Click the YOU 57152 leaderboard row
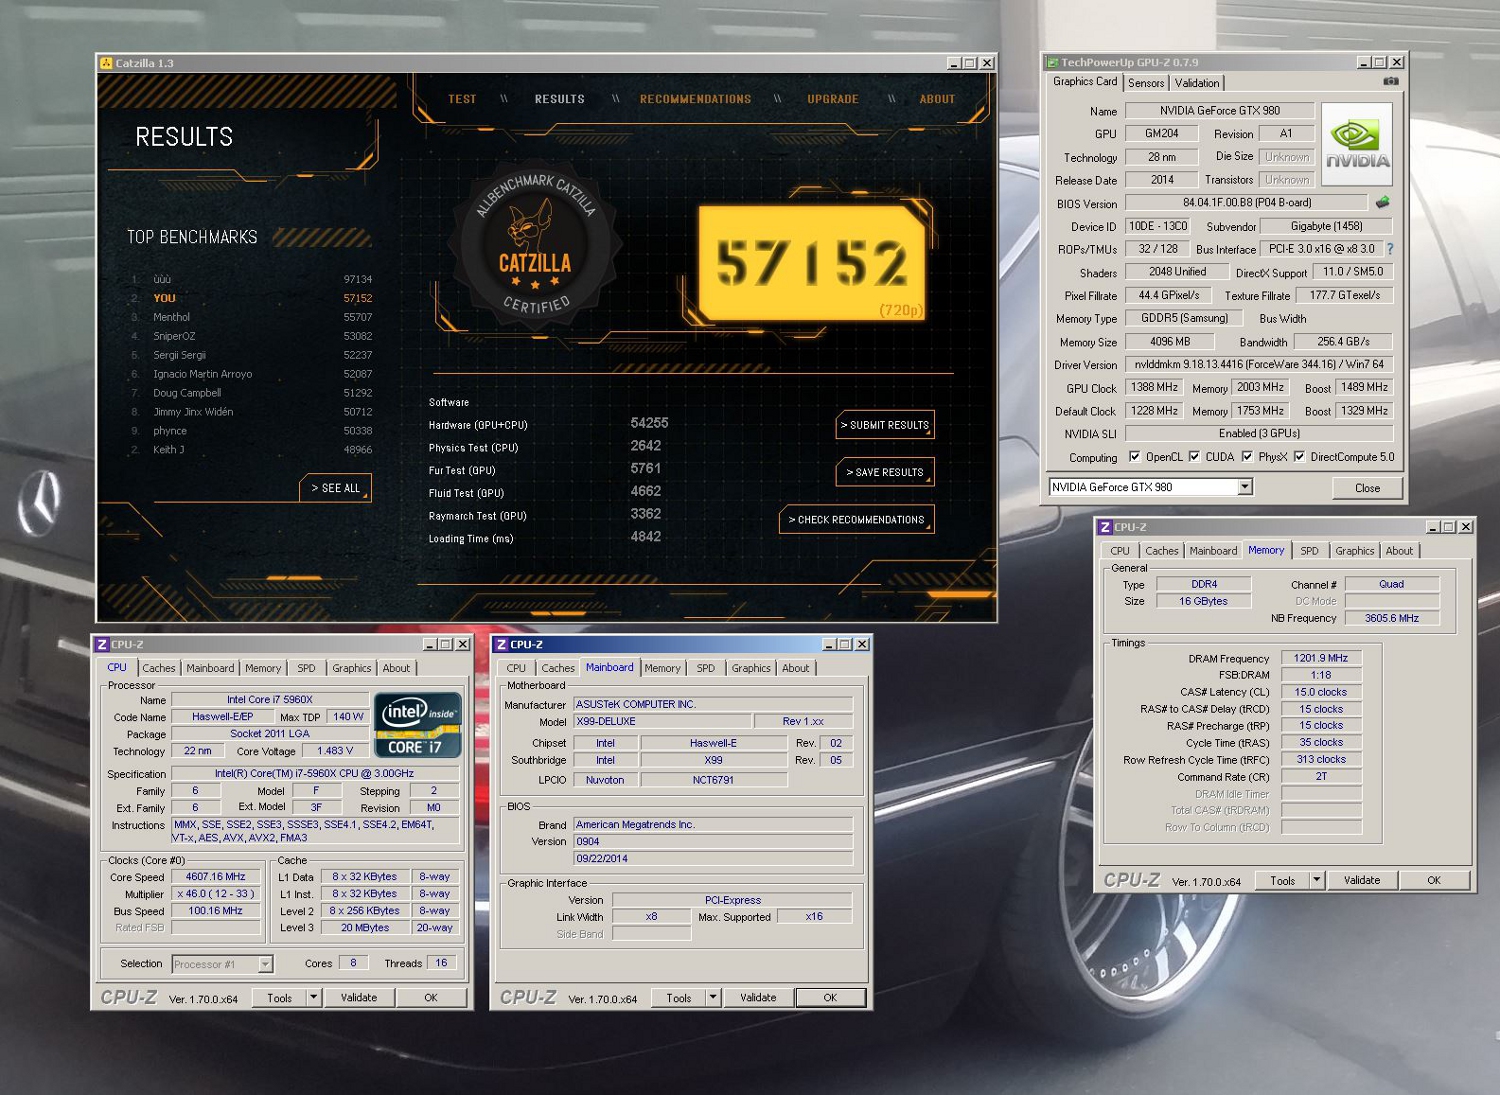This screenshot has height=1095, width=1500. pos(251,298)
